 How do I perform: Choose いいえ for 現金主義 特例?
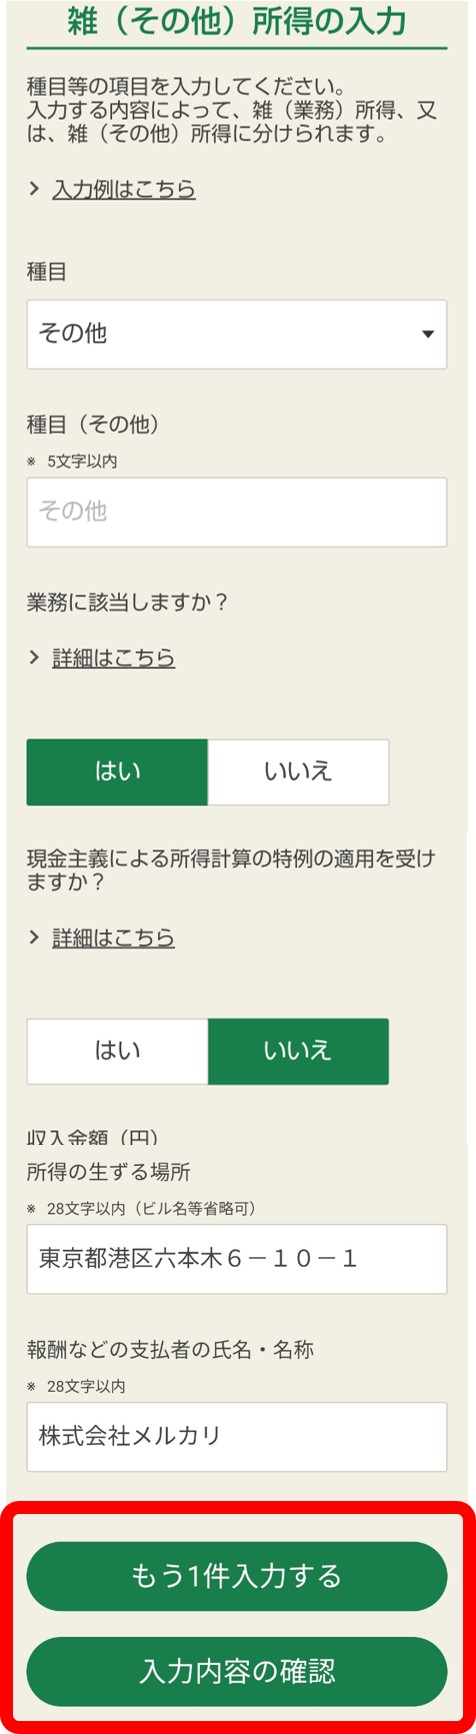[298, 1051]
